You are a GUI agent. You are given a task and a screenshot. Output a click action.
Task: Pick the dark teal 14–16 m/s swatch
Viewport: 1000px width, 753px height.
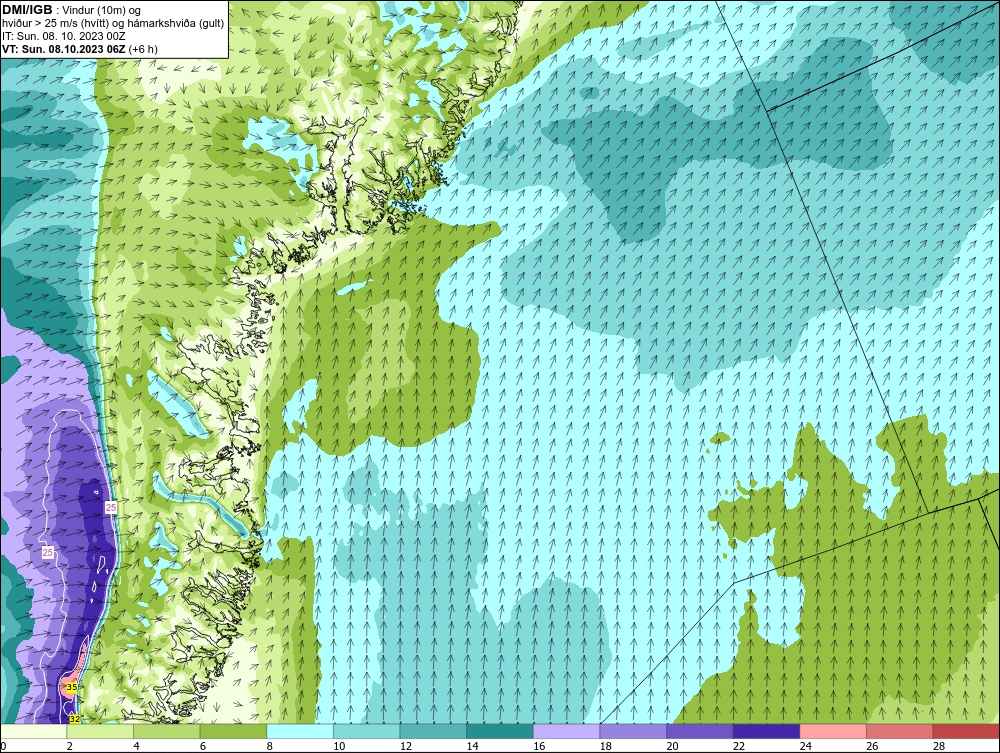(500, 731)
